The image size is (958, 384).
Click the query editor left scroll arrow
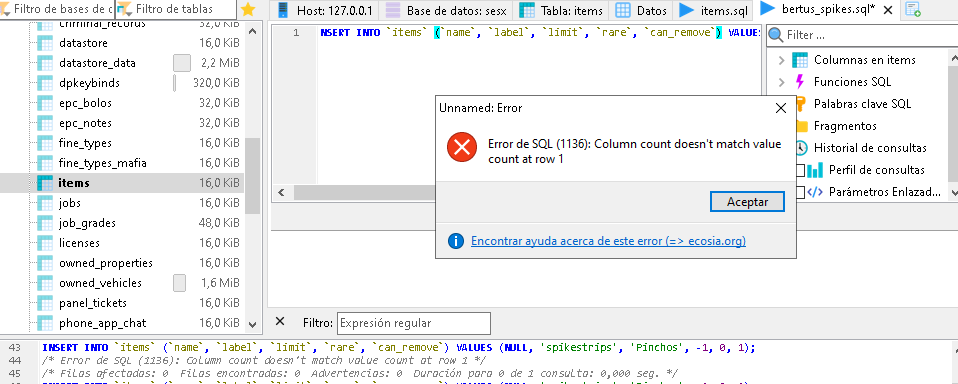(x=281, y=192)
